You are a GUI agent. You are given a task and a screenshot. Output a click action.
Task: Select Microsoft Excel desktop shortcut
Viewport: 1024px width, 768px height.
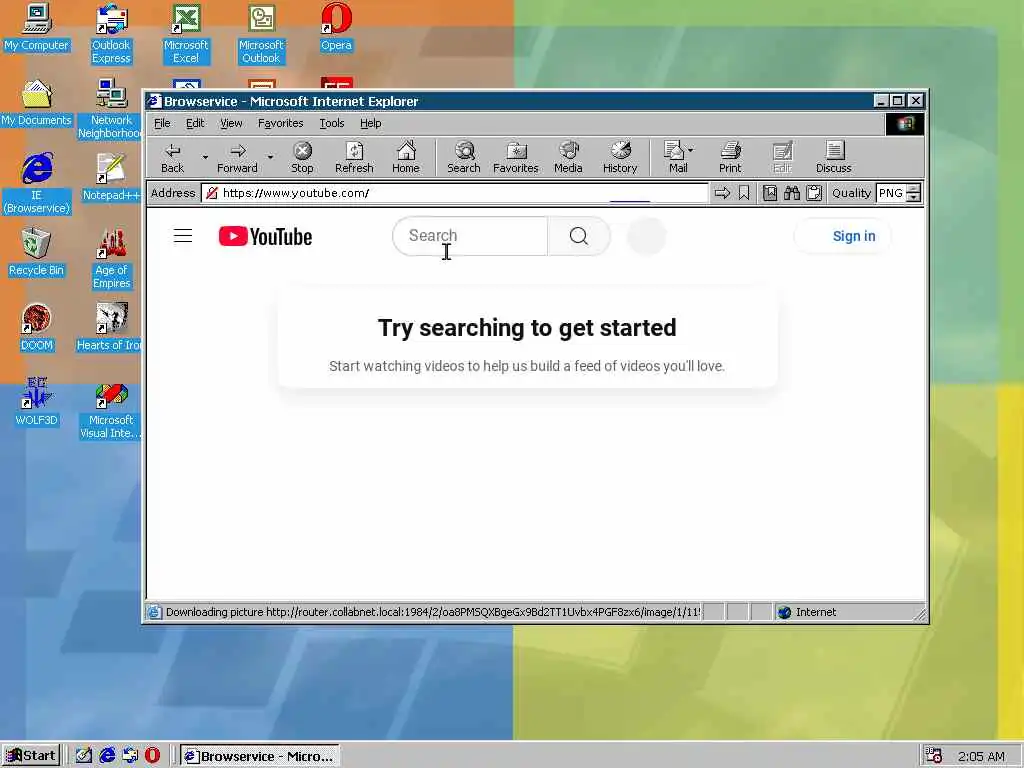coord(186,34)
